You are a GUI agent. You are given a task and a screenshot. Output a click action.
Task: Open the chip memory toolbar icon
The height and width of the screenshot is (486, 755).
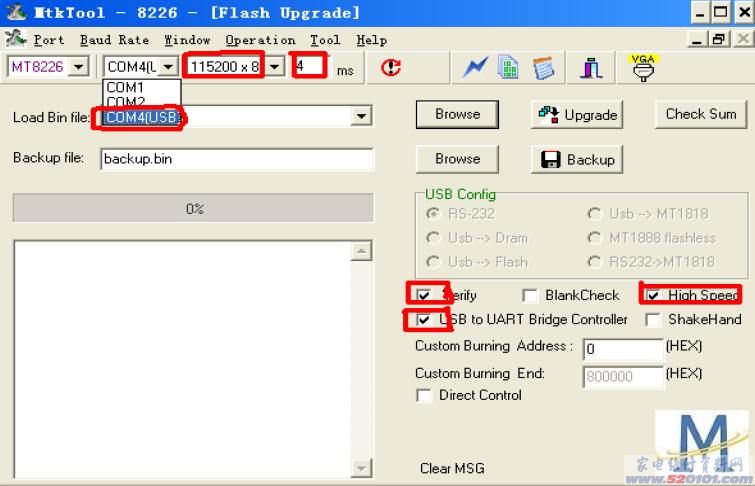(x=509, y=67)
